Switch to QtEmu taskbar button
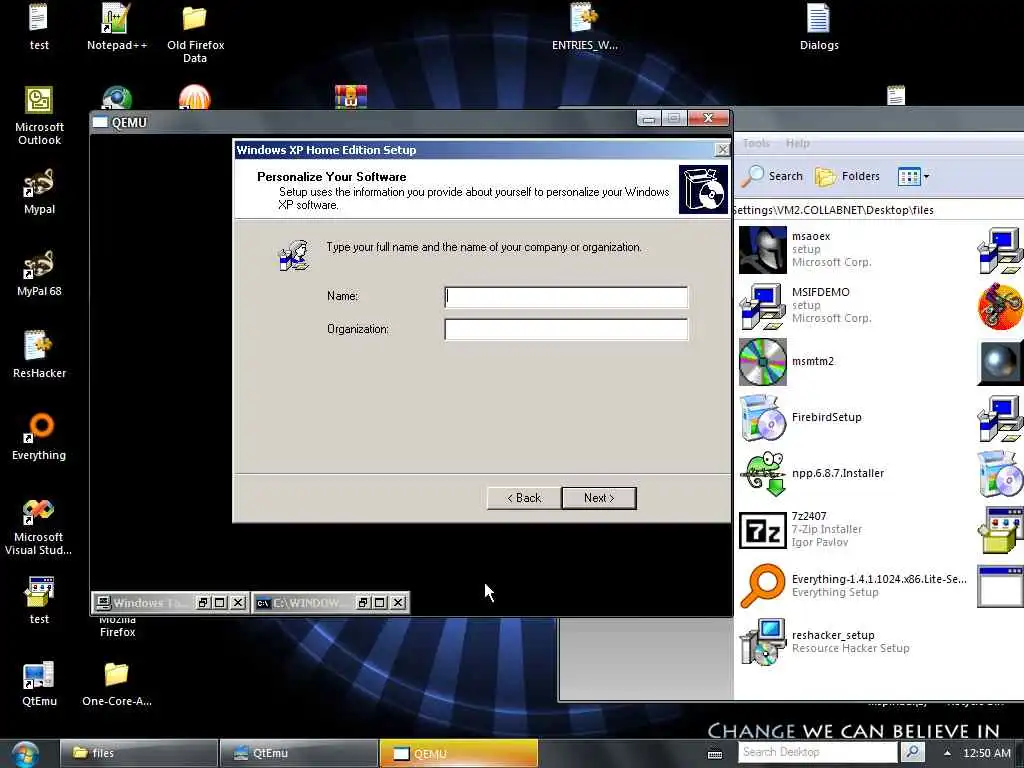The height and width of the screenshot is (768, 1024). pyautogui.click(x=298, y=754)
